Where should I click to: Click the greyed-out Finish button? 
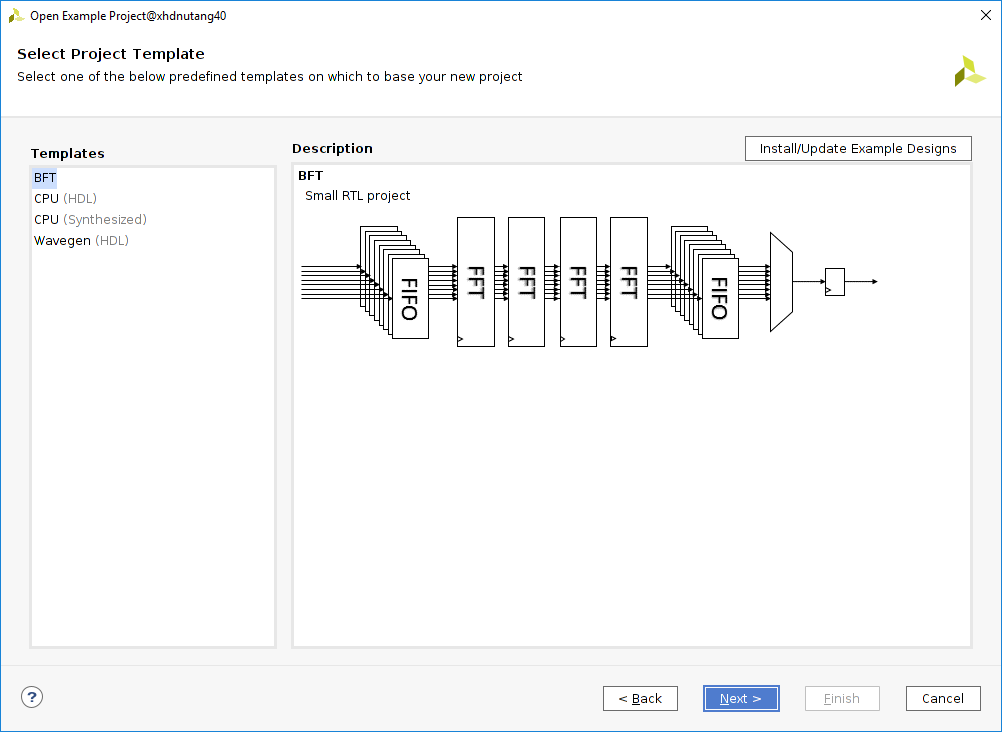(841, 698)
